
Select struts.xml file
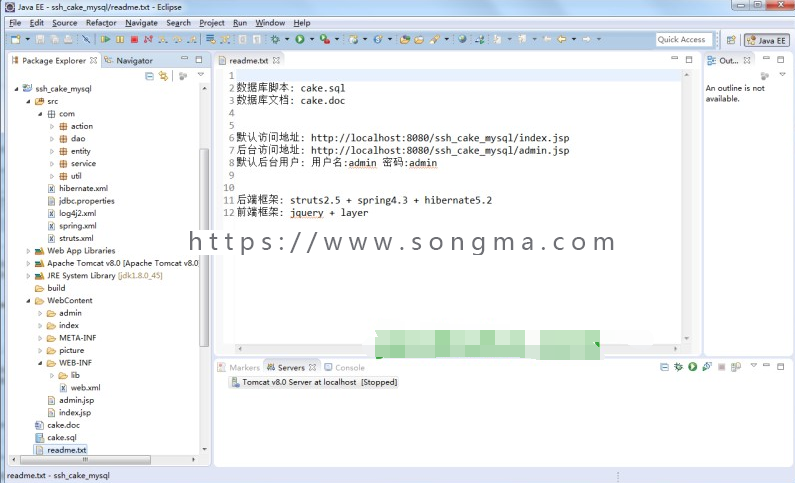click(71, 238)
